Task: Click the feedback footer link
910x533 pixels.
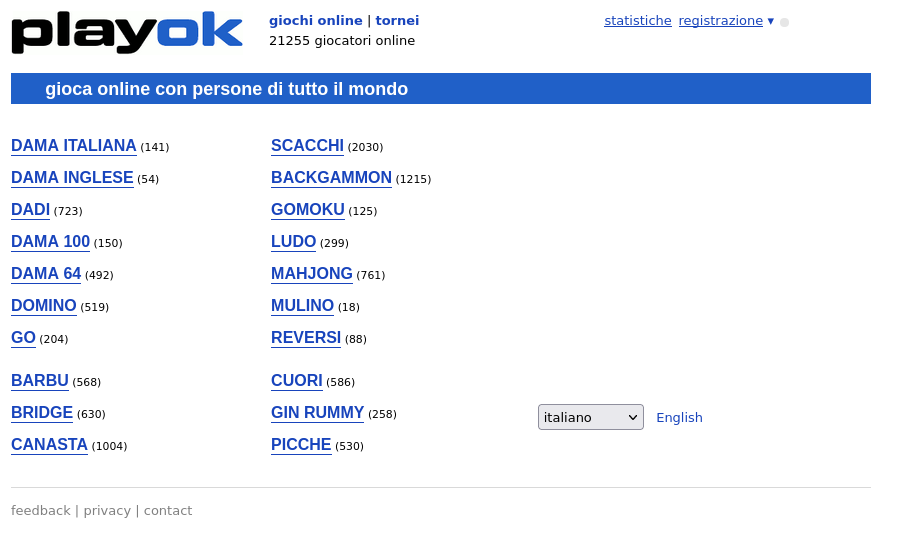Action: pos(40,510)
